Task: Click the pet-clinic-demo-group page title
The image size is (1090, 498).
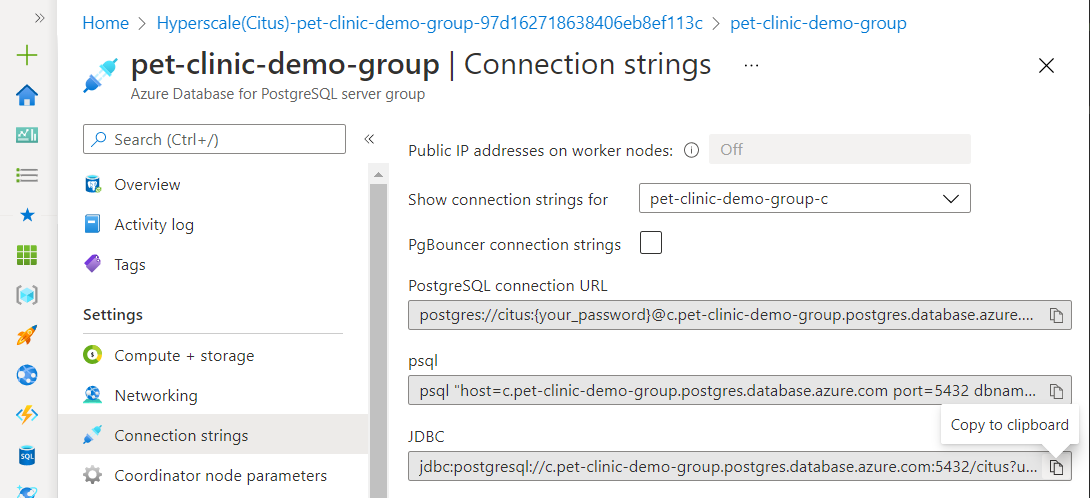Action: click(285, 65)
